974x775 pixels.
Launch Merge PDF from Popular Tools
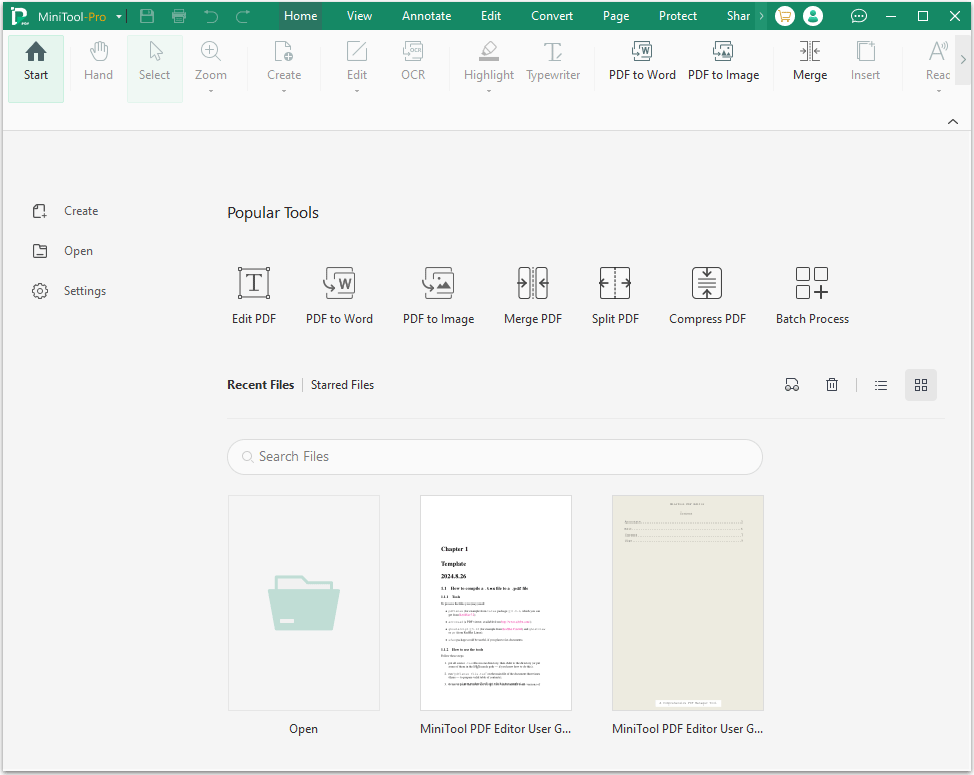click(x=533, y=296)
